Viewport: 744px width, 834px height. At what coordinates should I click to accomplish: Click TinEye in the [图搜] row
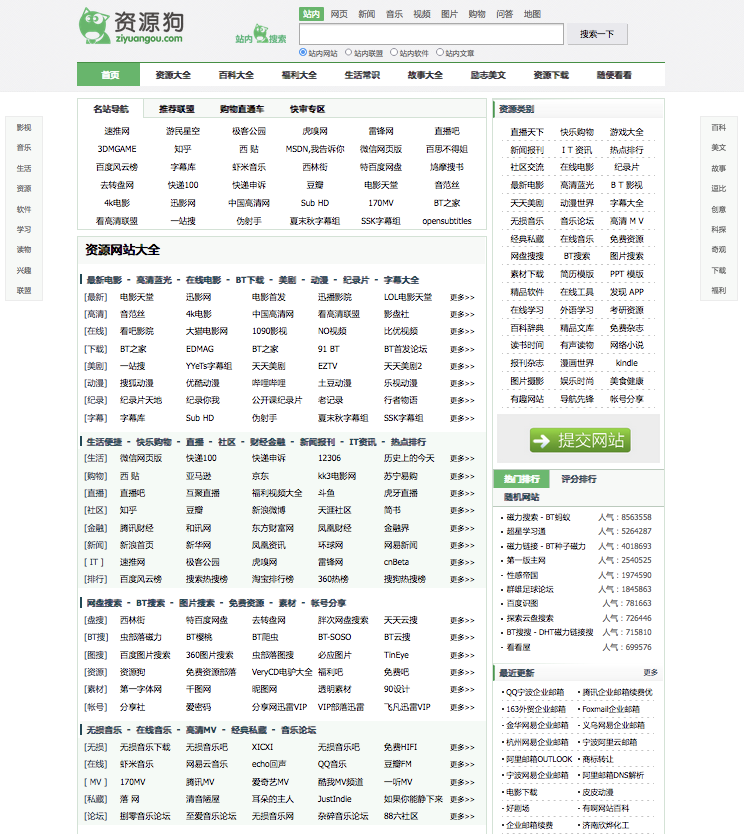click(x=396, y=655)
